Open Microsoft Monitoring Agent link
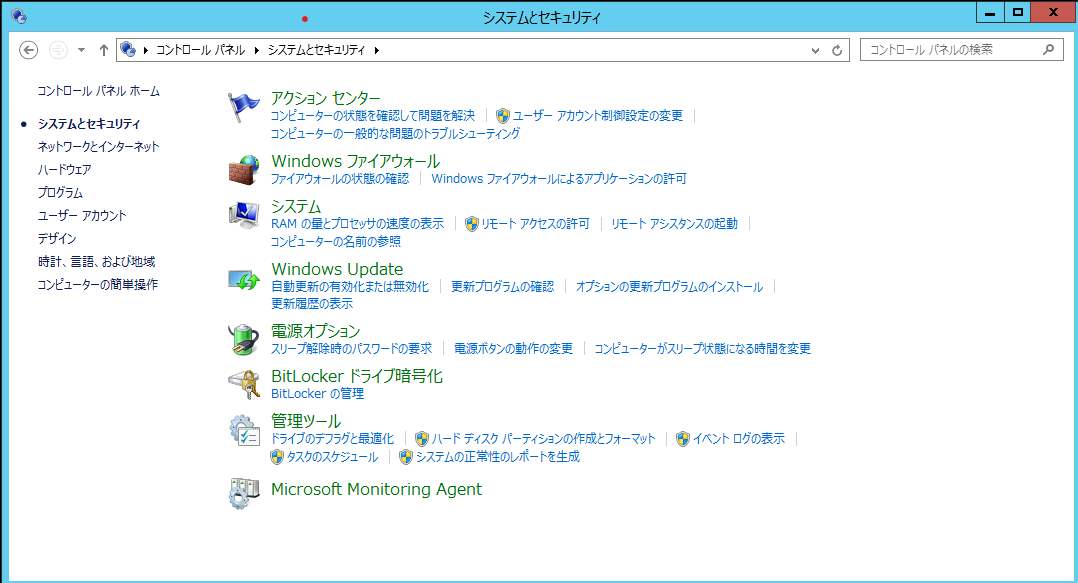The width and height of the screenshot is (1078, 583). (x=376, y=489)
